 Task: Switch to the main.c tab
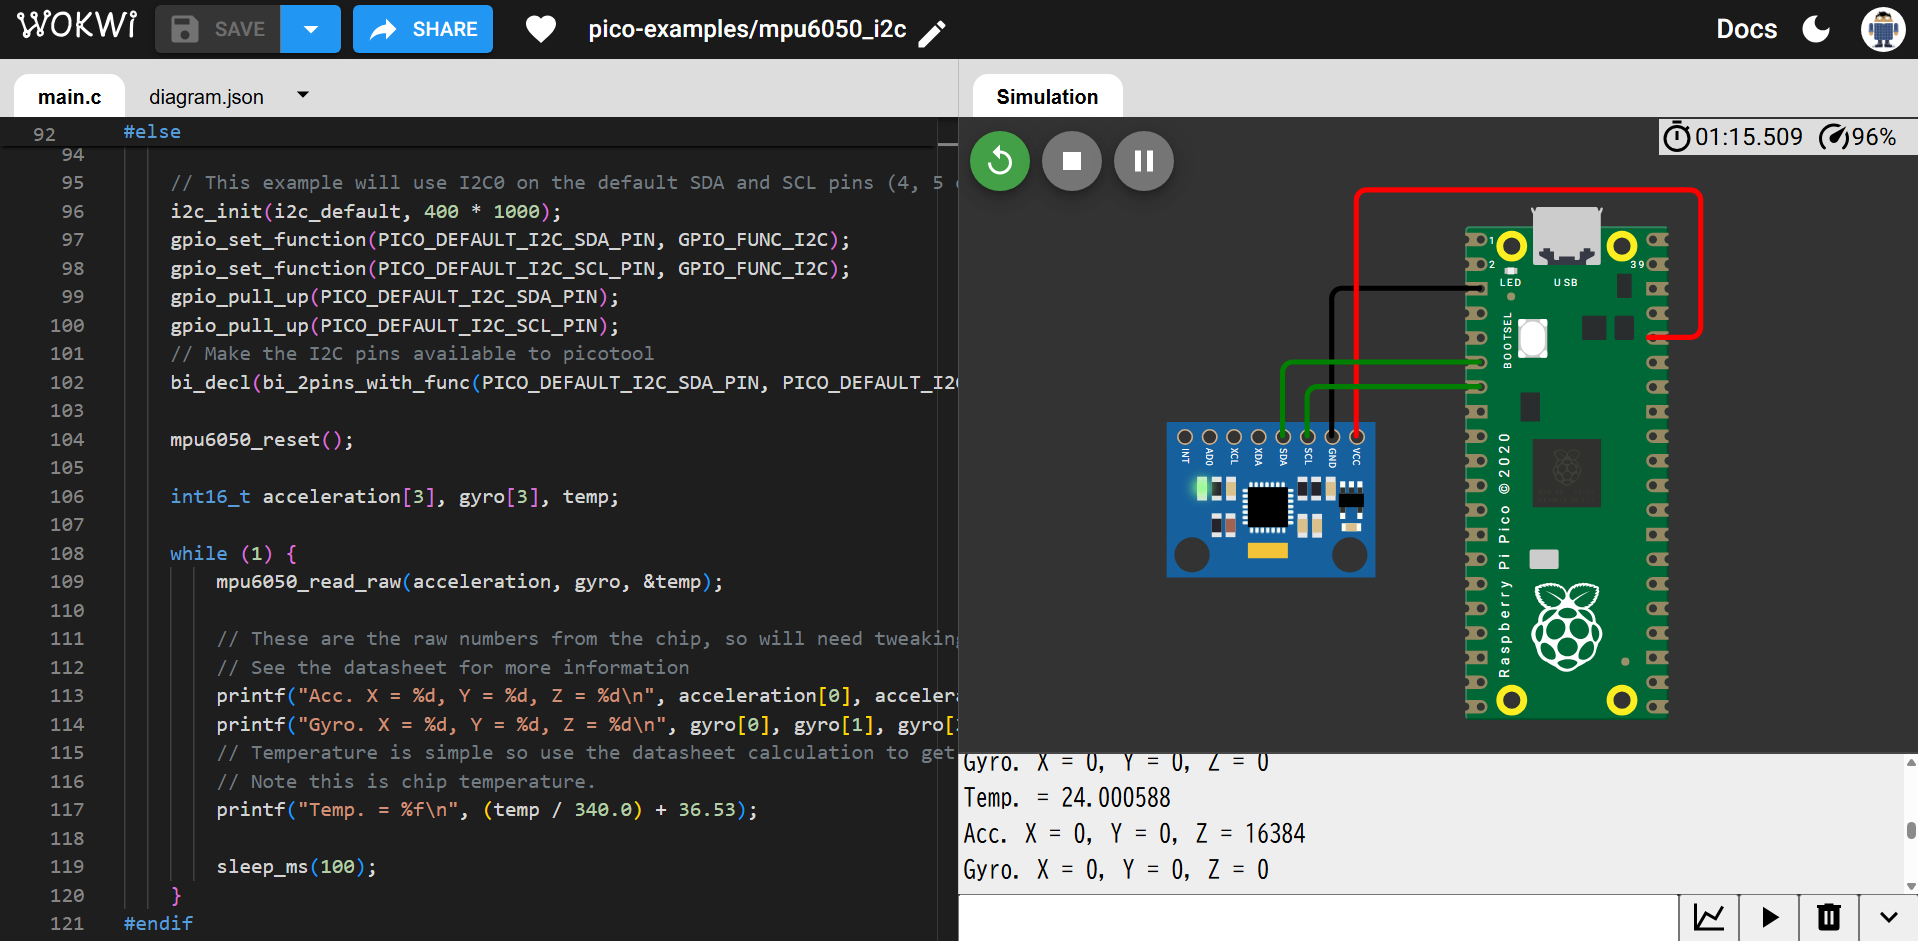point(69,97)
